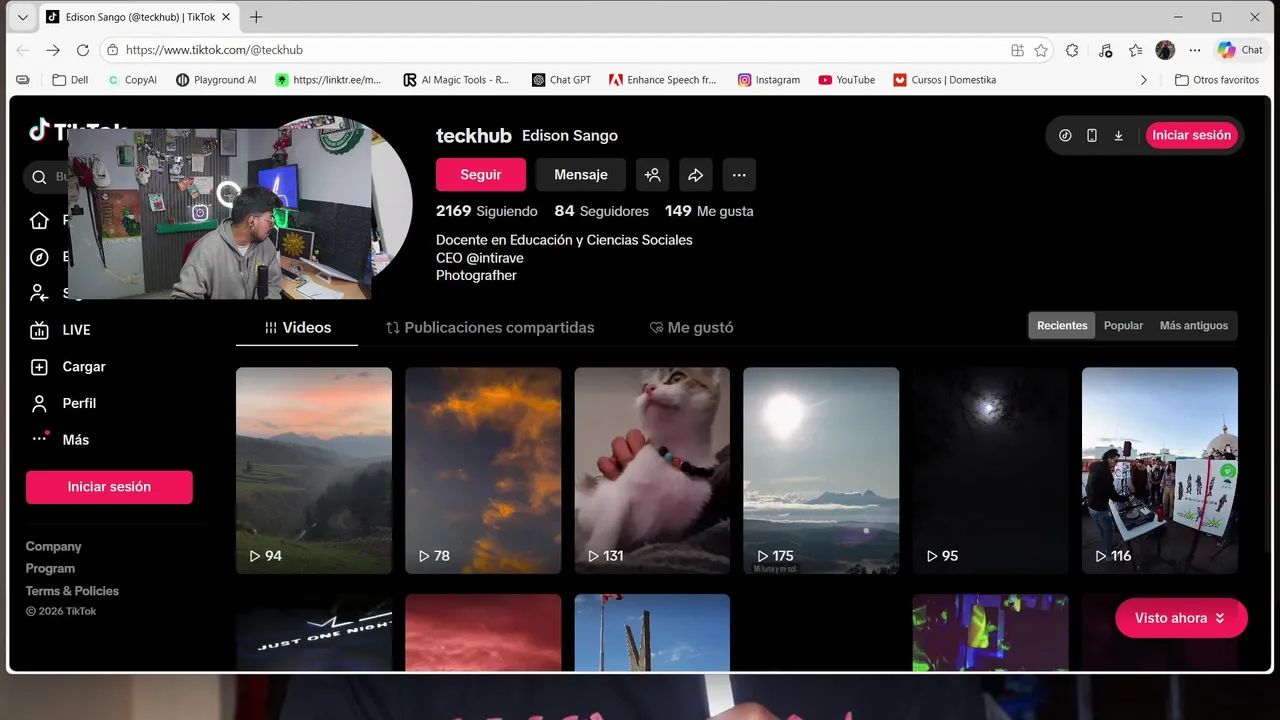Open the DJ street video with 116 views

(1160, 470)
